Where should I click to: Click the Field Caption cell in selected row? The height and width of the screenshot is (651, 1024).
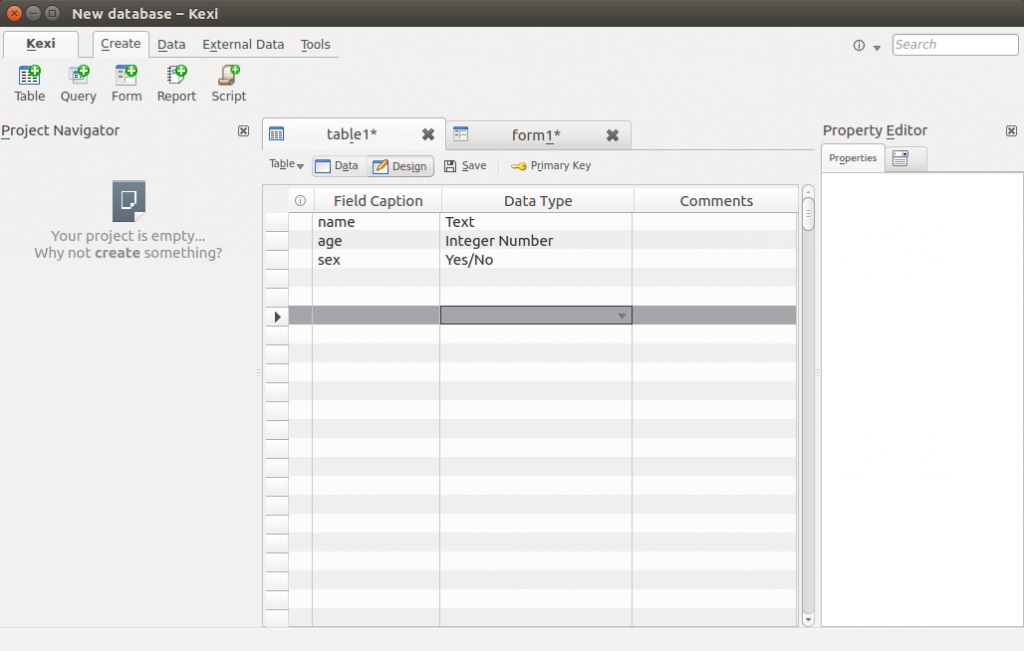pyautogui.click(x=376, y=315)
